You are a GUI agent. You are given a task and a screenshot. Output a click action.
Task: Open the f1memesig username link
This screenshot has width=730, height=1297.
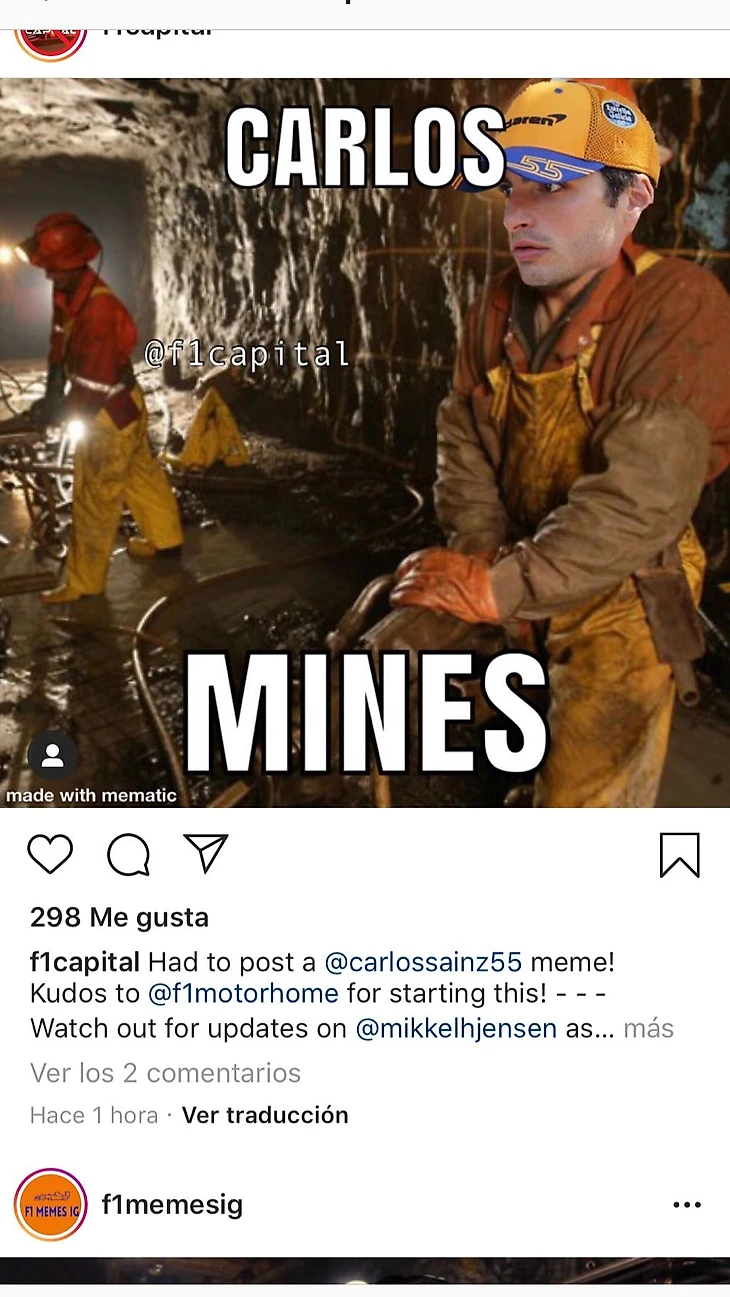pos(172,1205)
